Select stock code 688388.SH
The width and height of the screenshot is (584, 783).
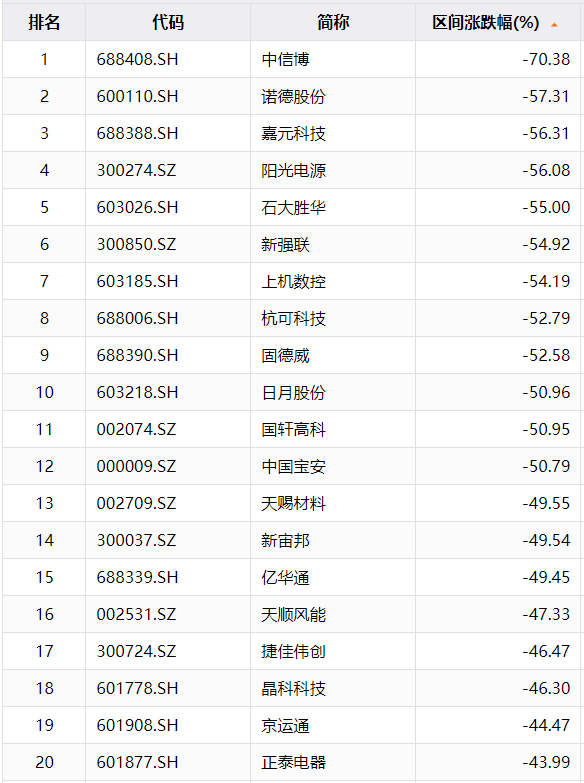pos(137,133)
